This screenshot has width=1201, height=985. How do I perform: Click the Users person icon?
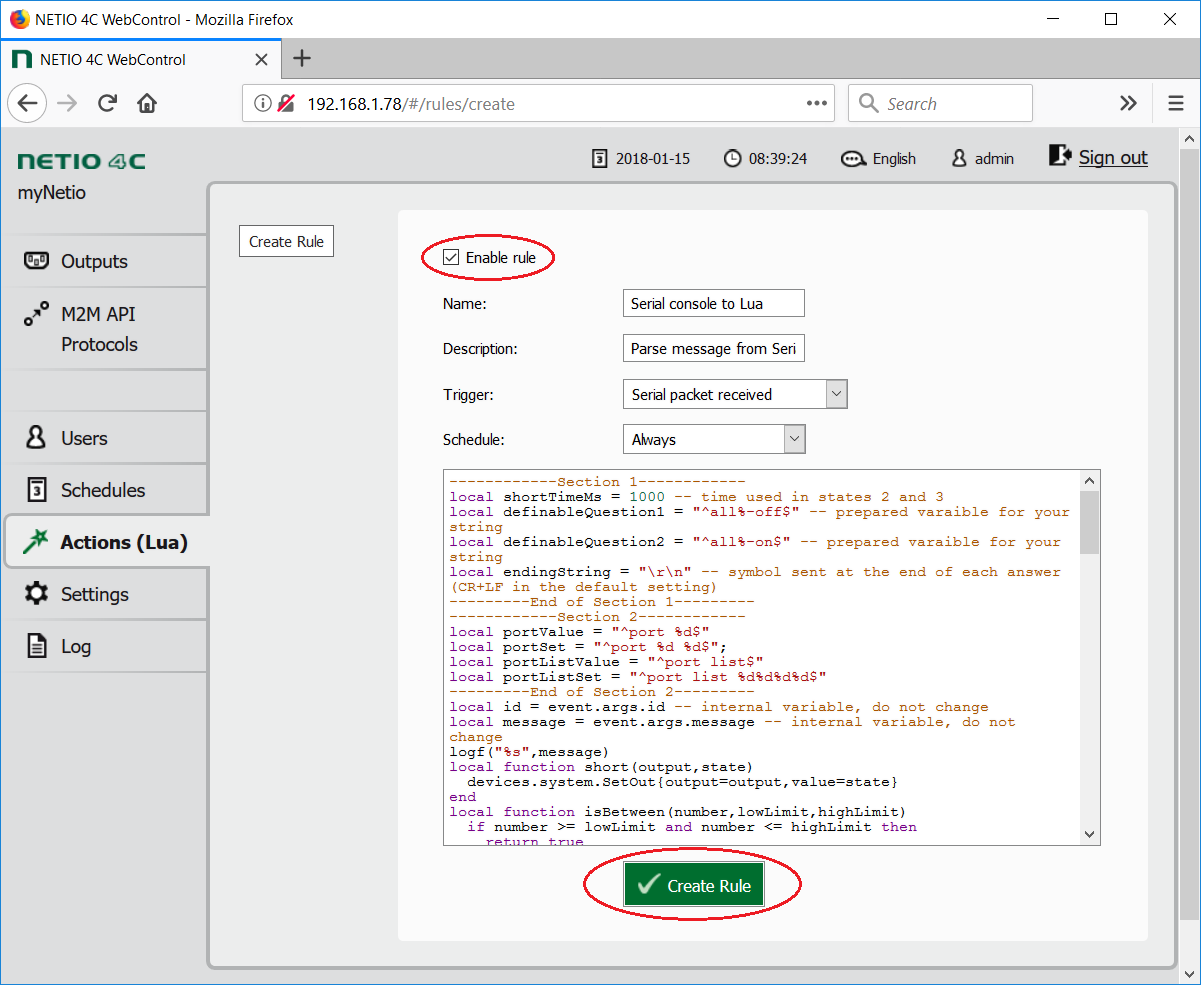[36, 438]
